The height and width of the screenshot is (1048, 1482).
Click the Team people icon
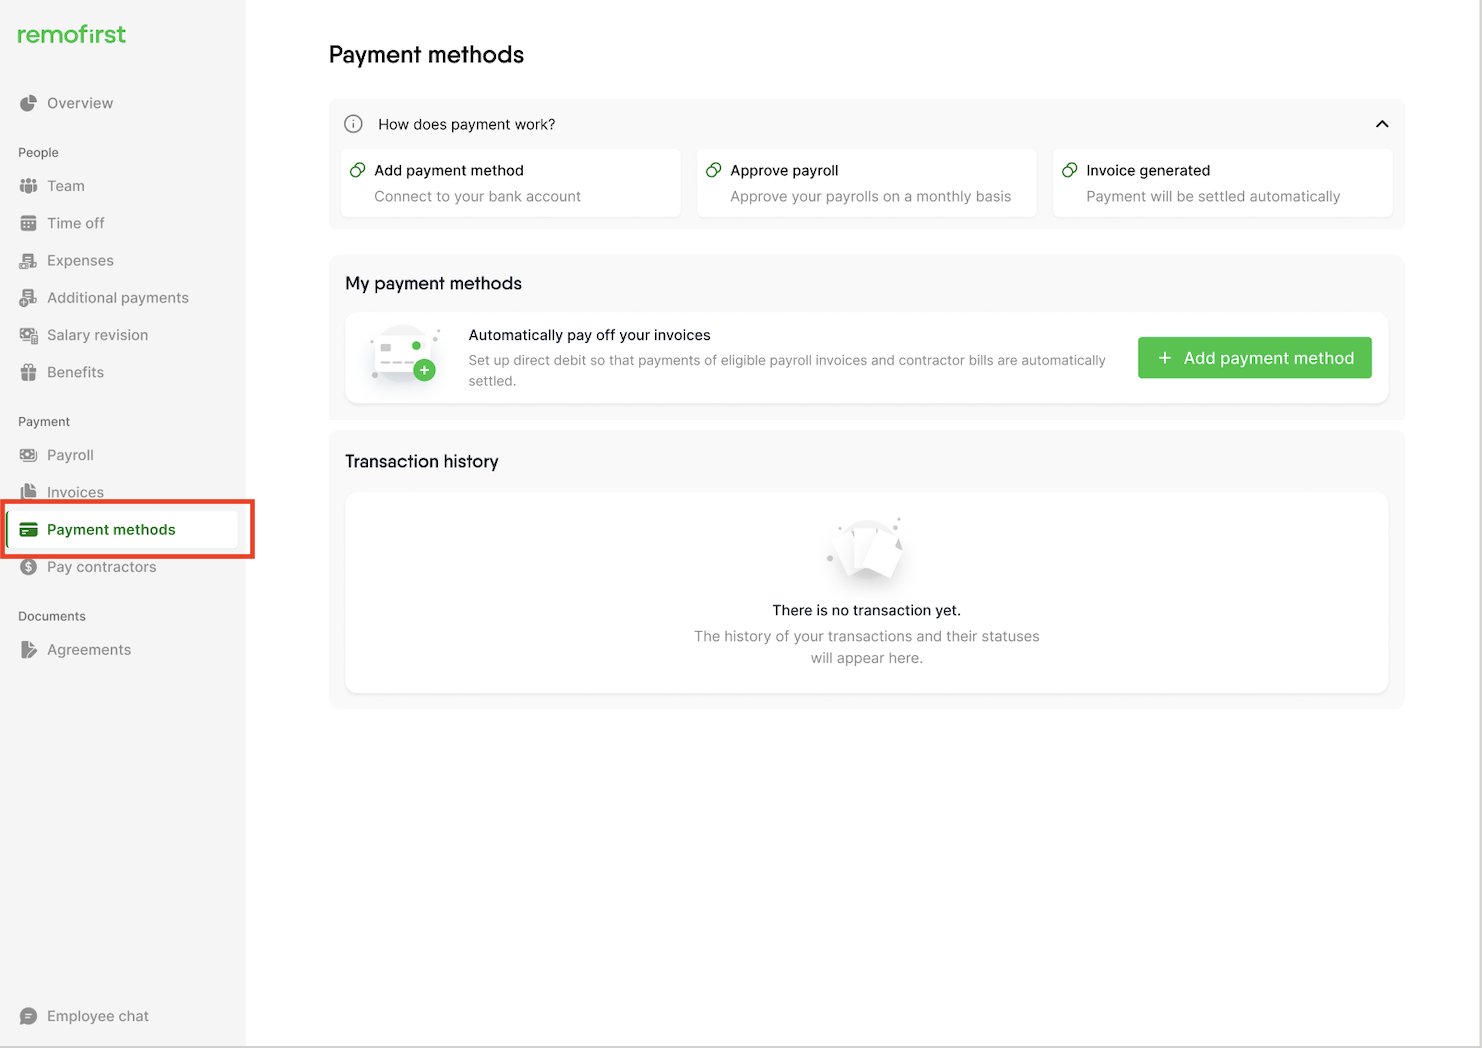click(x=28, y=186)
